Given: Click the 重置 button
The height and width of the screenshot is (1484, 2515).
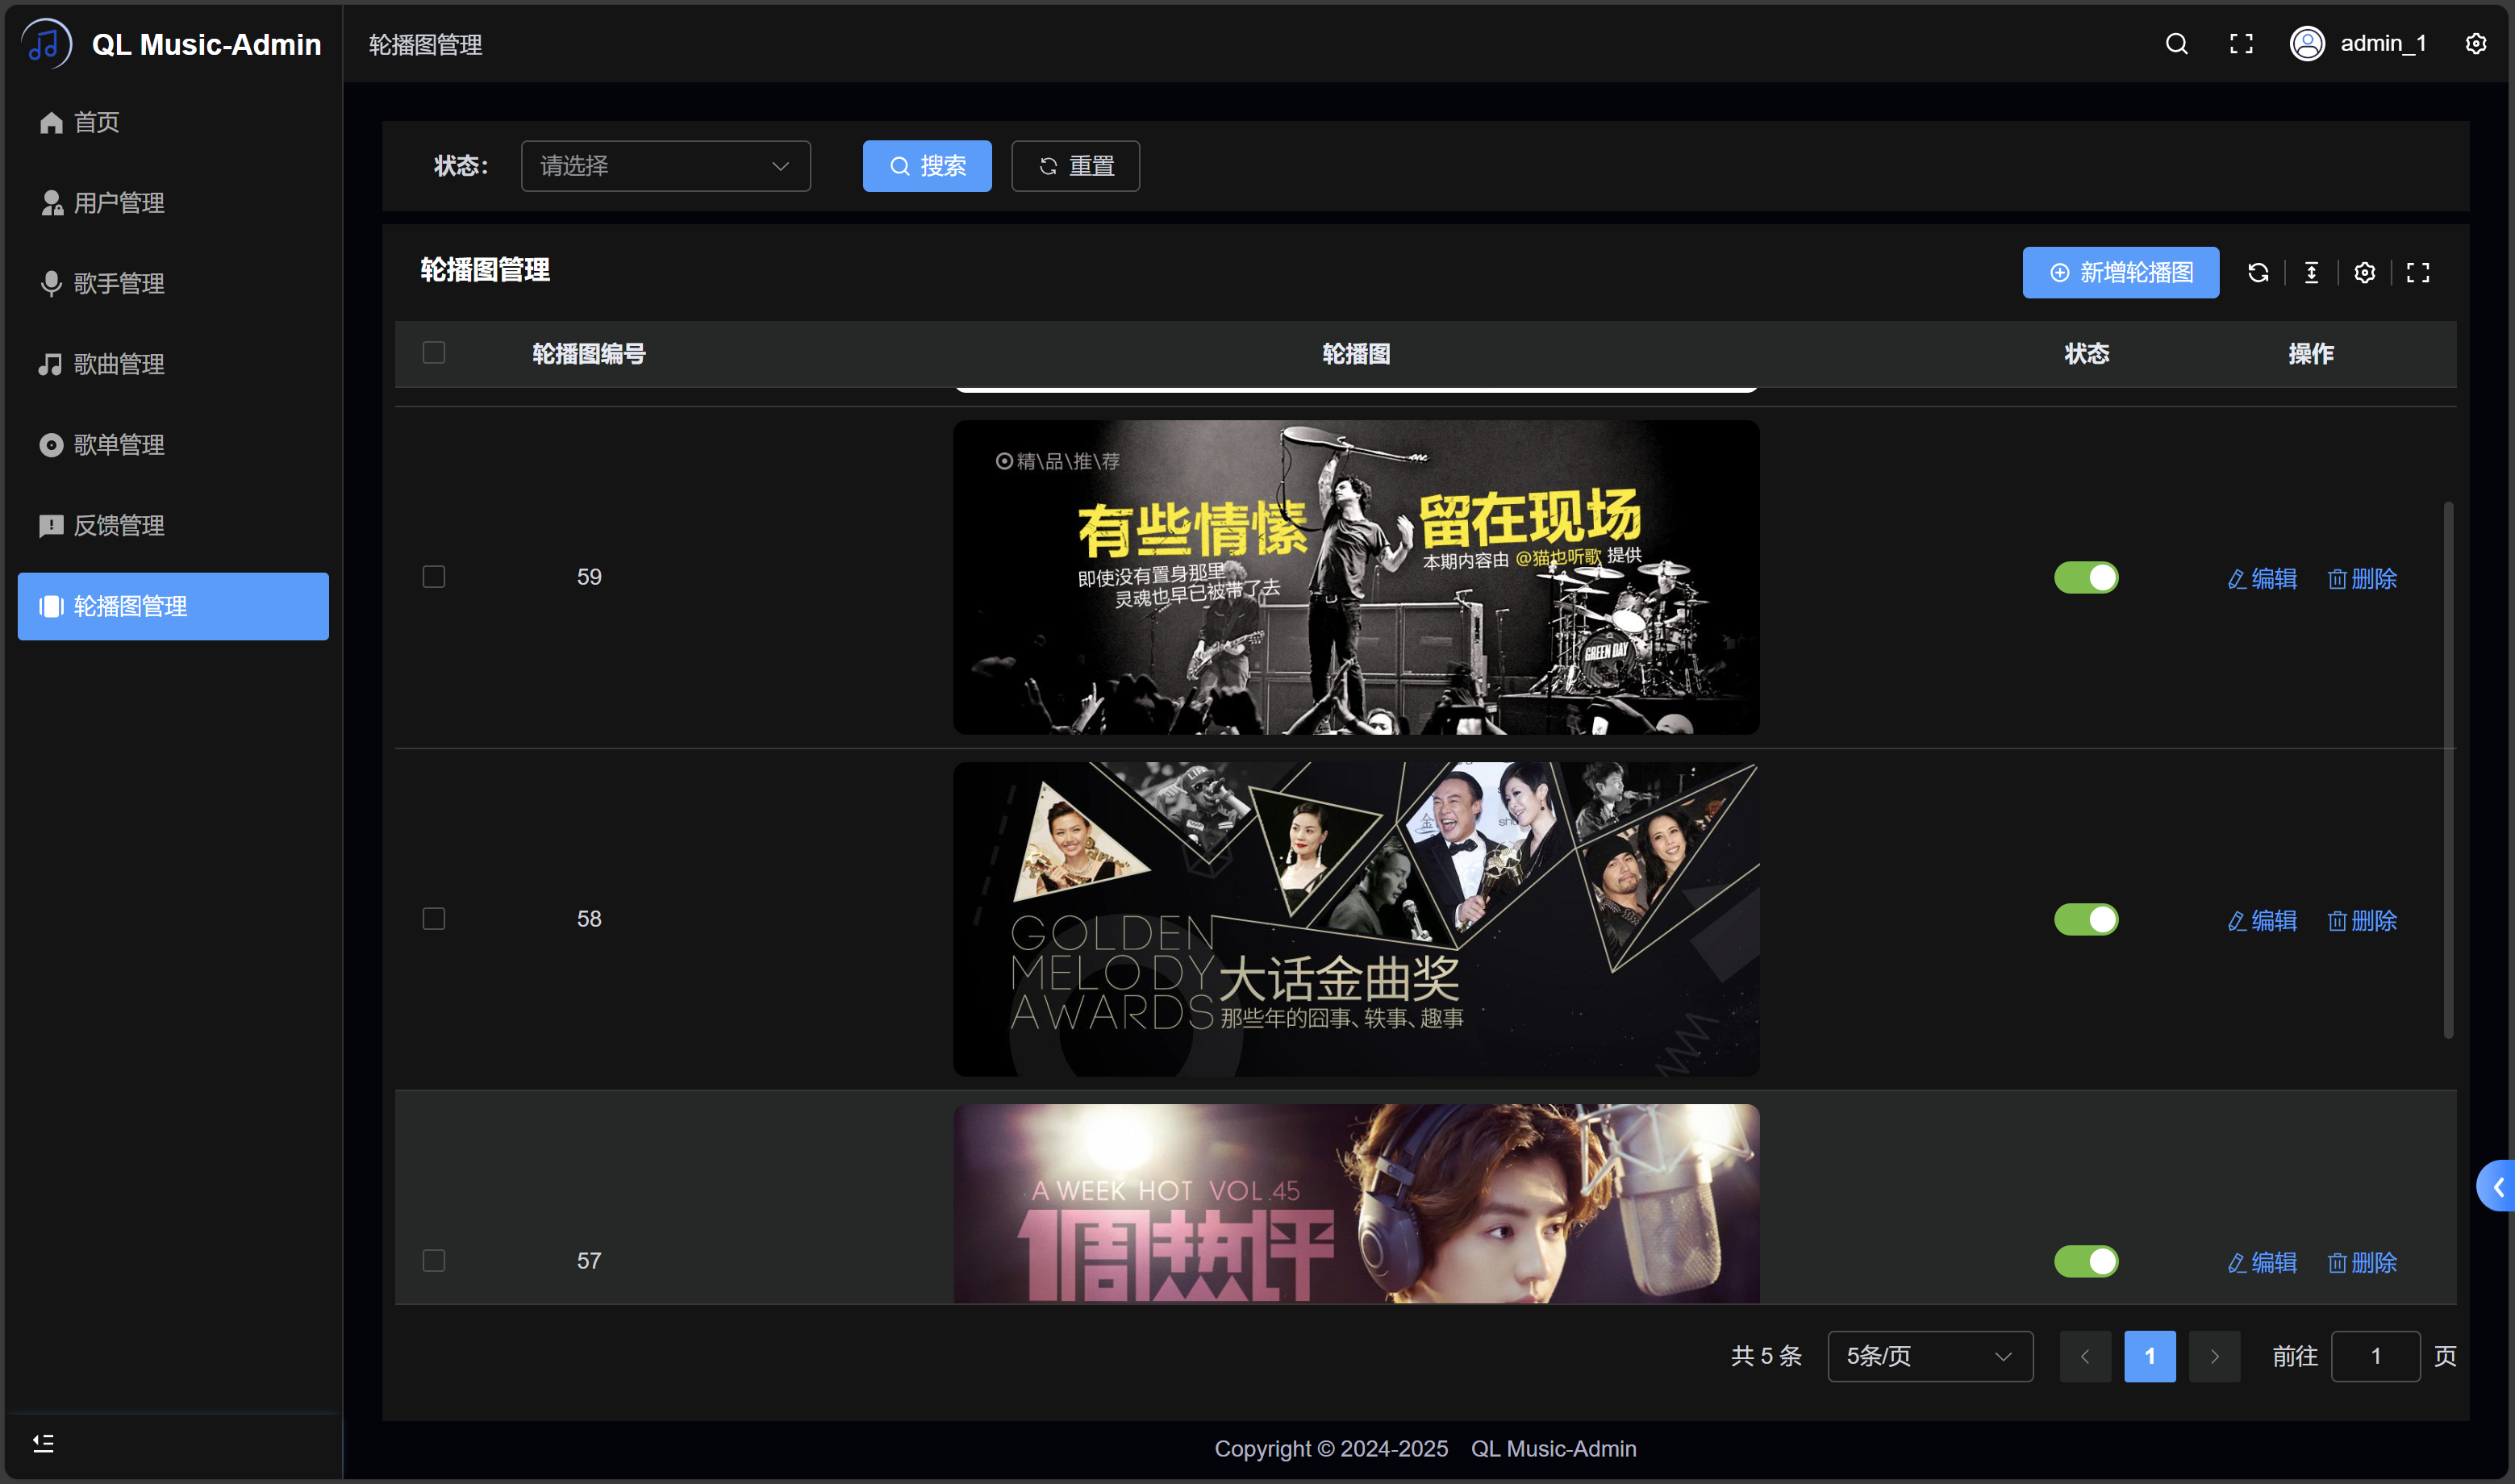Looking at the screenshot, I should click(1075, 166).
